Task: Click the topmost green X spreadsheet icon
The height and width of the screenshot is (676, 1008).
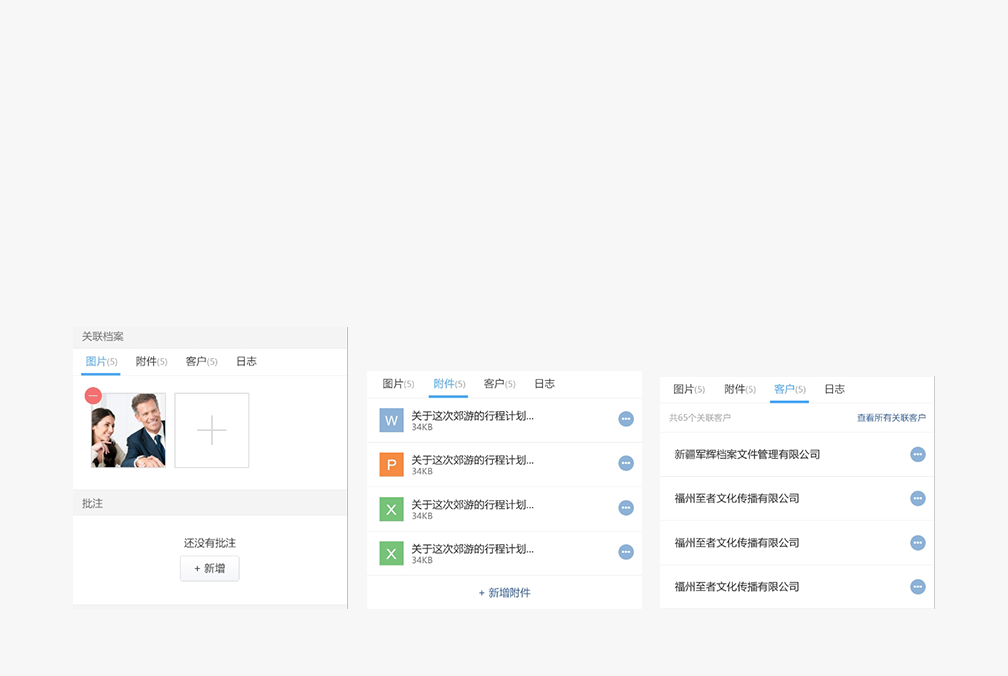Action: [x=391, y=509]
